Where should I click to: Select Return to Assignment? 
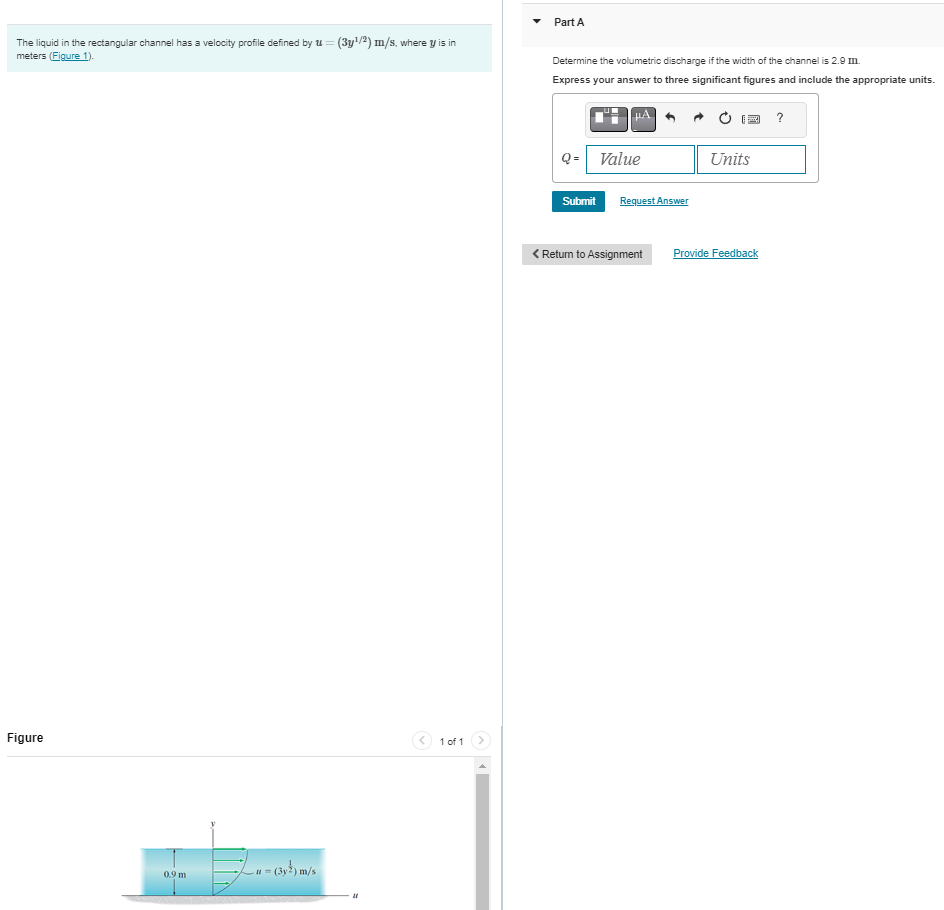coord(586,254)
